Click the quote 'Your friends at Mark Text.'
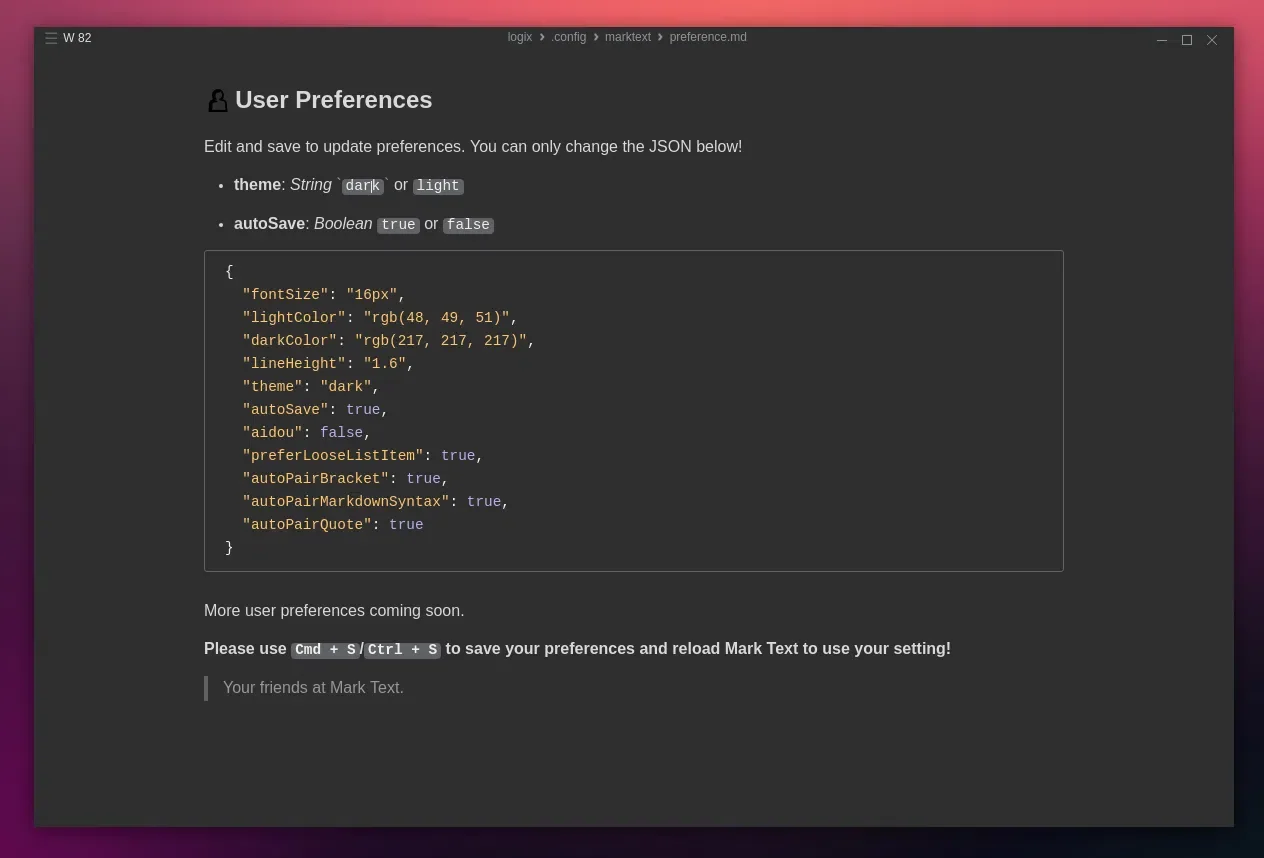The image size is (1264, 858). (x=313, y=688)
